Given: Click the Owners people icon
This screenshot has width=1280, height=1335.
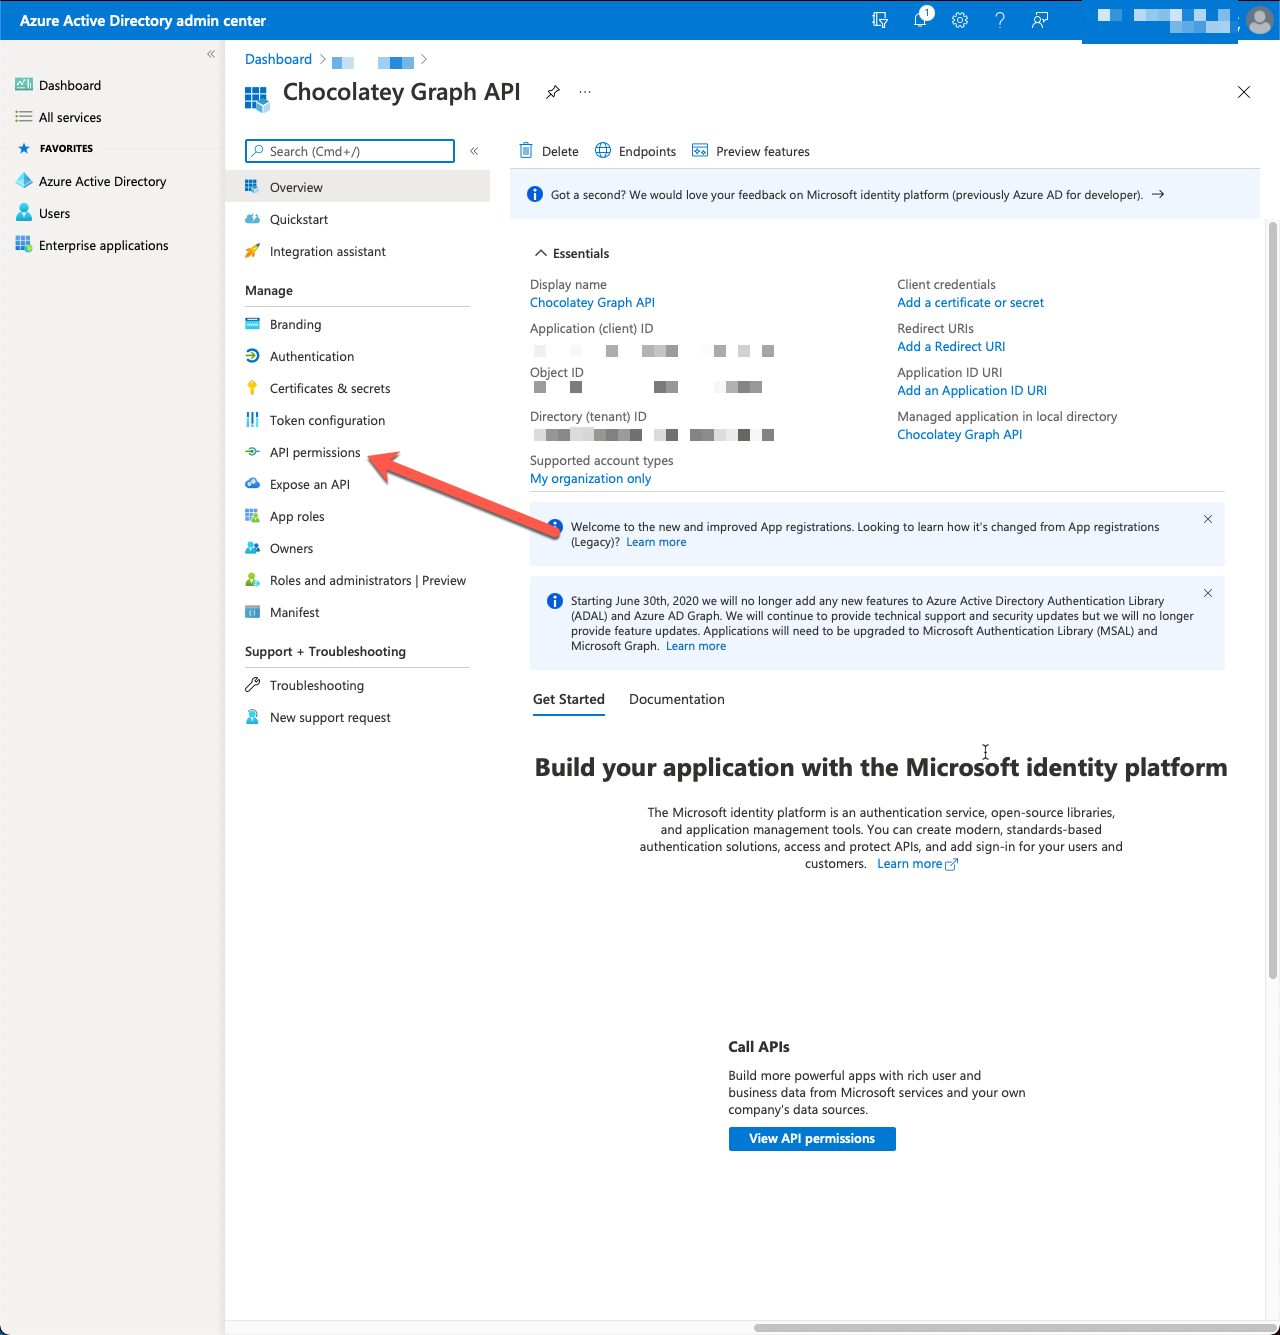Looking at the screenshot, I should coord(252,548).
